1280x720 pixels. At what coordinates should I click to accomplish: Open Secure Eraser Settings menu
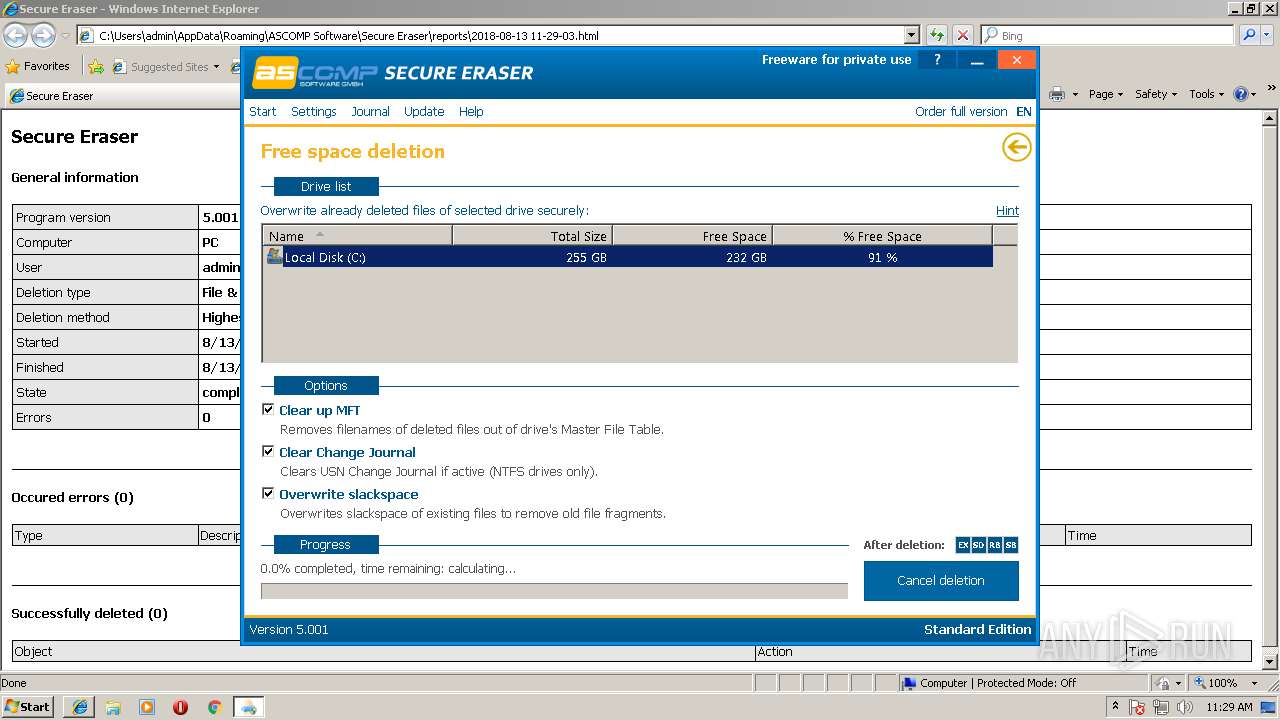[x=314, y=111]
